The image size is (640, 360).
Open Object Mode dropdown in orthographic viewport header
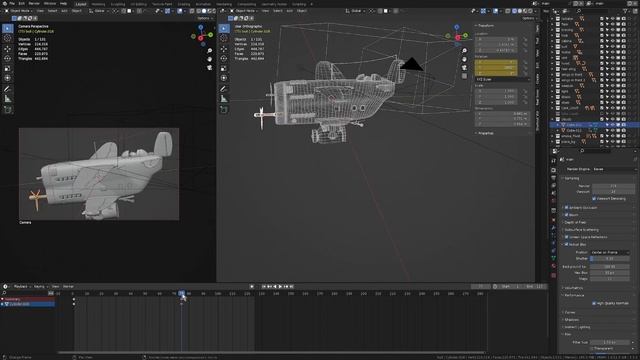click(243, 11)
